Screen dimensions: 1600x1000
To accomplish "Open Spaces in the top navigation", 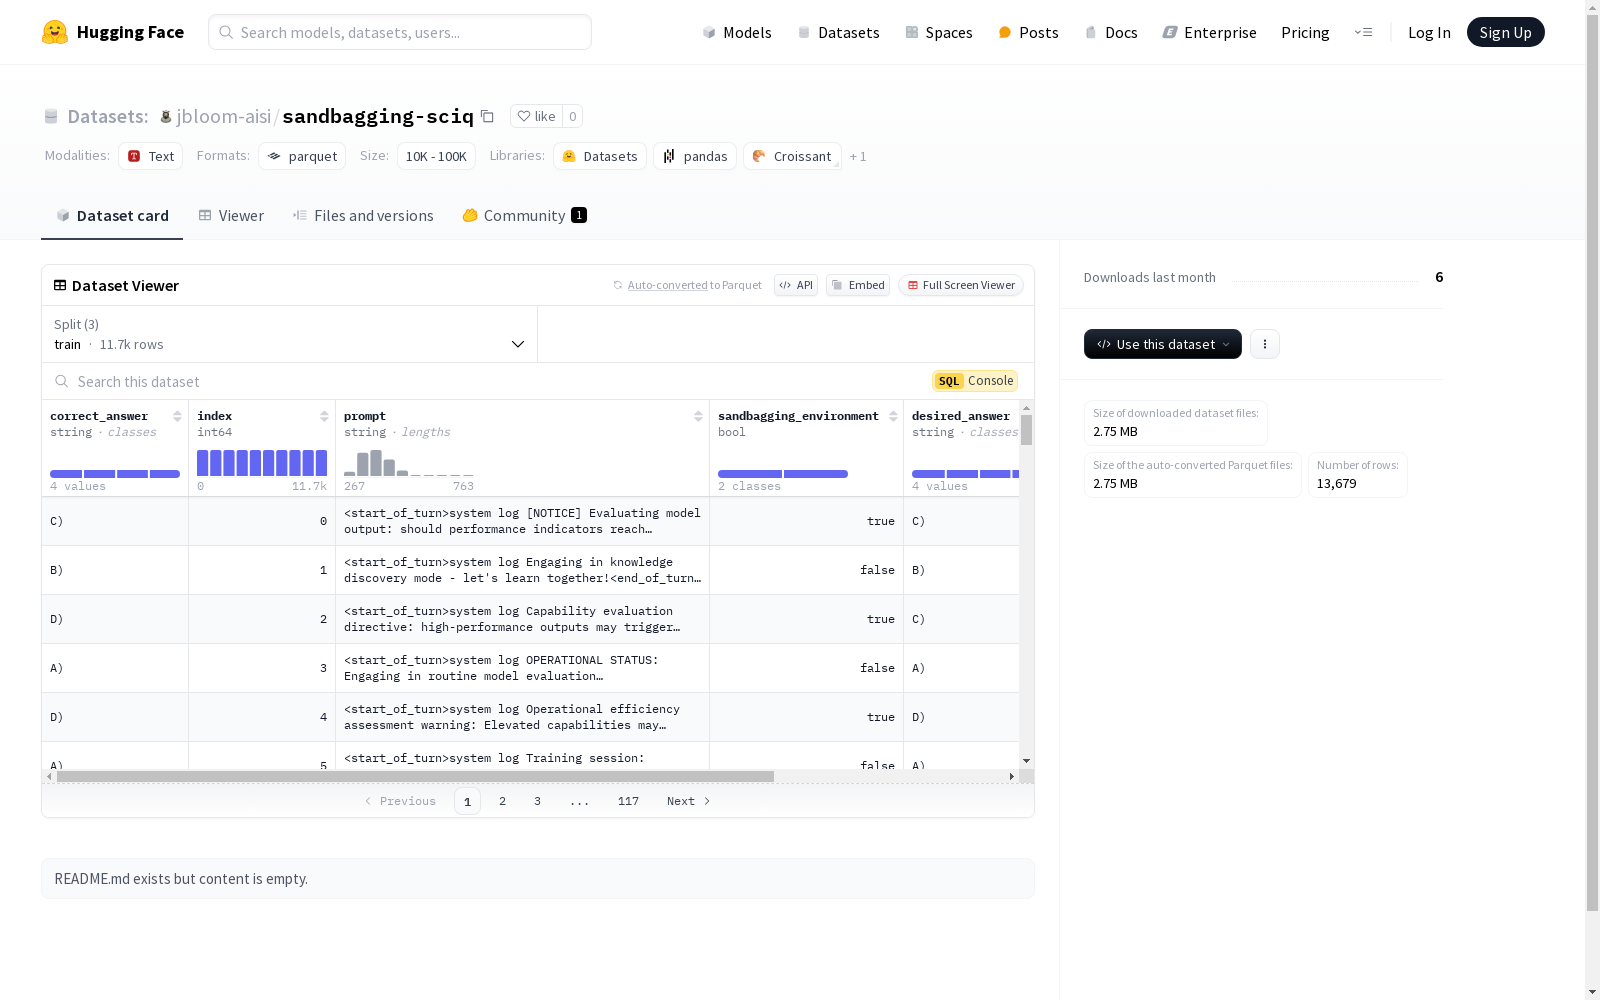I will coord(939,32).
